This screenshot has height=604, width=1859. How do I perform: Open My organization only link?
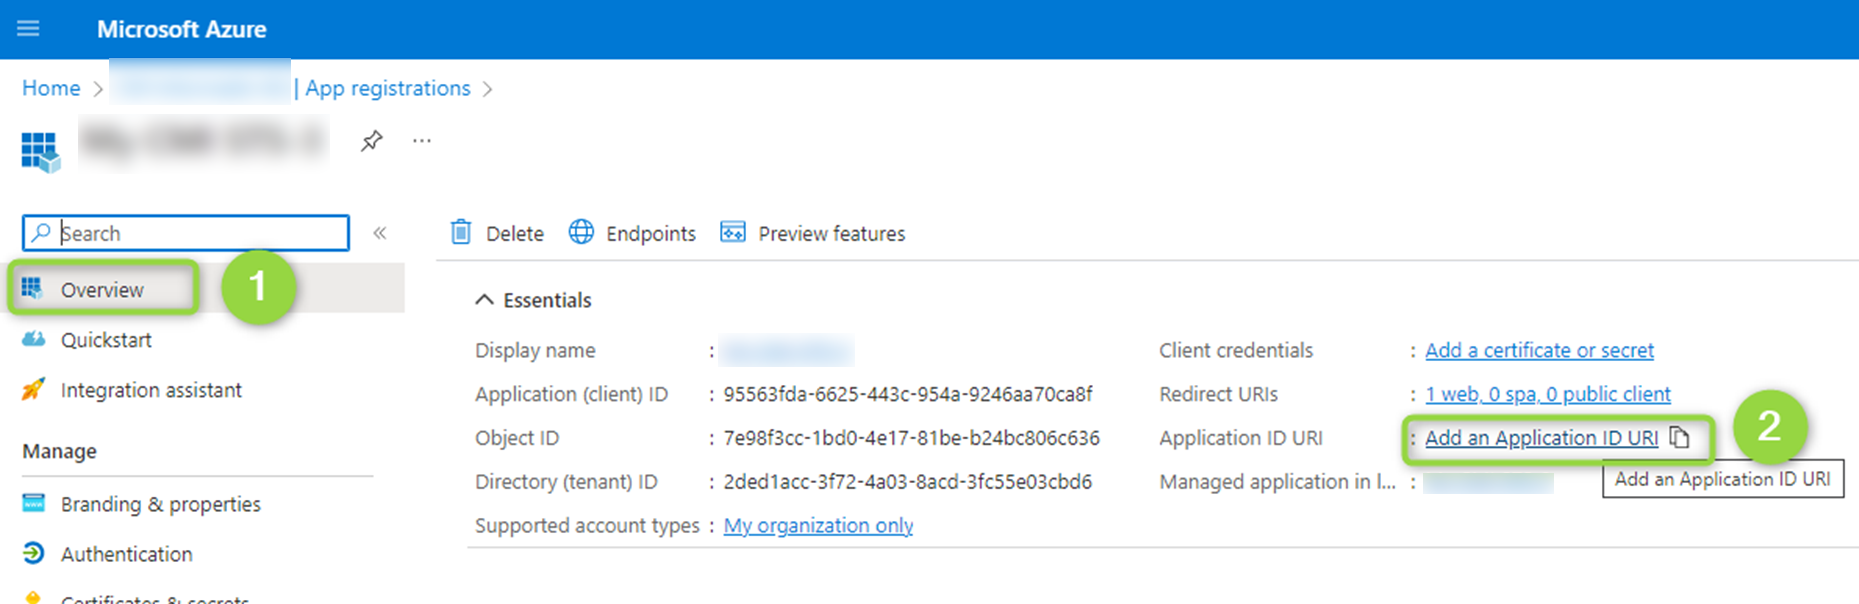point(818,525)
